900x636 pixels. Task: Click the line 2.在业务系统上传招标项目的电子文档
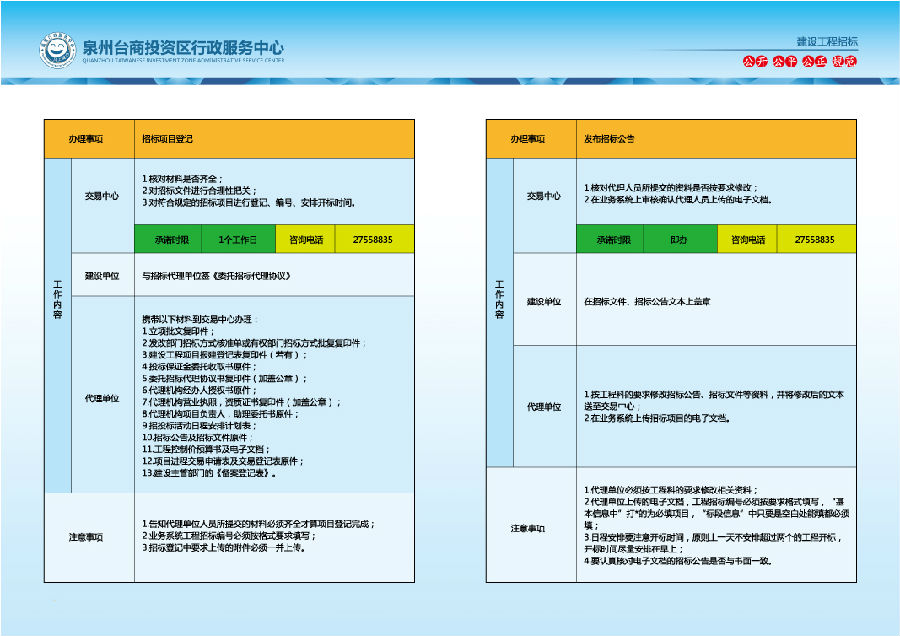click(658, 418)
